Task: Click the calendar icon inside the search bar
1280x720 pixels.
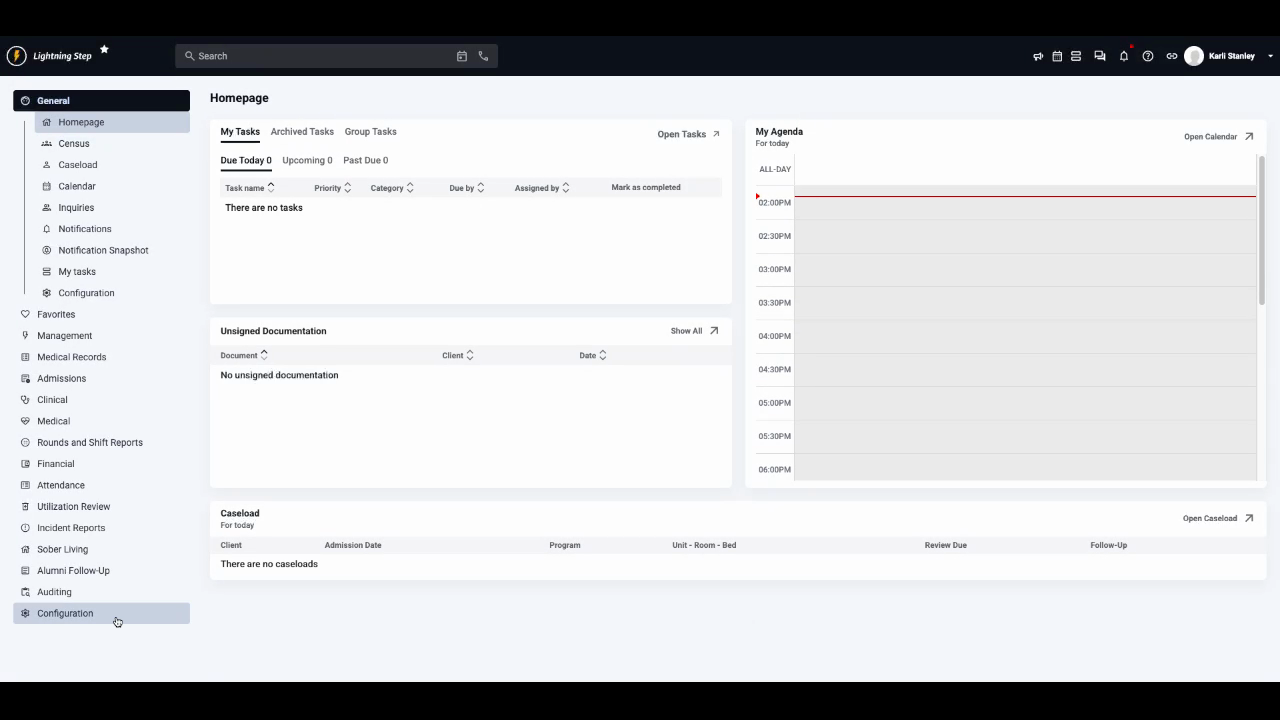Action: (x=463, y=56)
